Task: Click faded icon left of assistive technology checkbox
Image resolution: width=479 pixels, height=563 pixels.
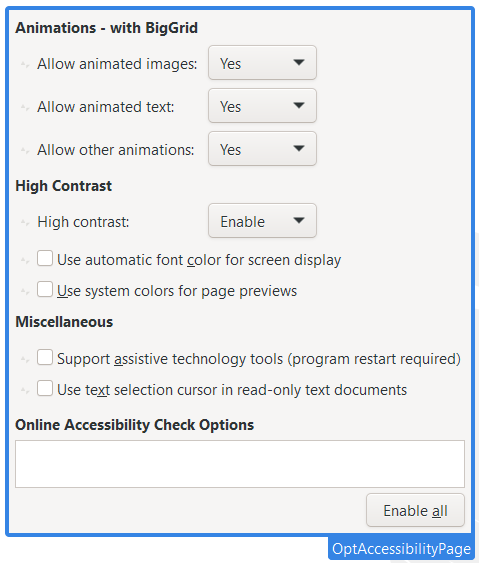Action: point(25,359)
